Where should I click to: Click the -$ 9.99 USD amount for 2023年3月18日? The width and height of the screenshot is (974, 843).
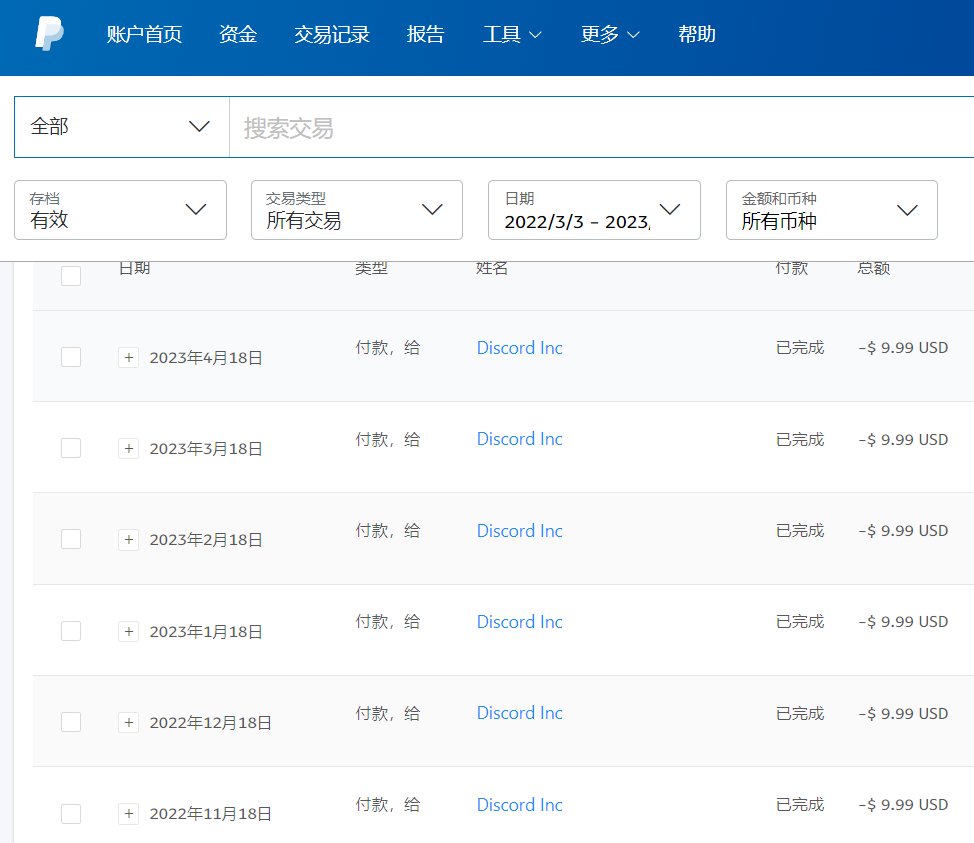pos(903,440)
